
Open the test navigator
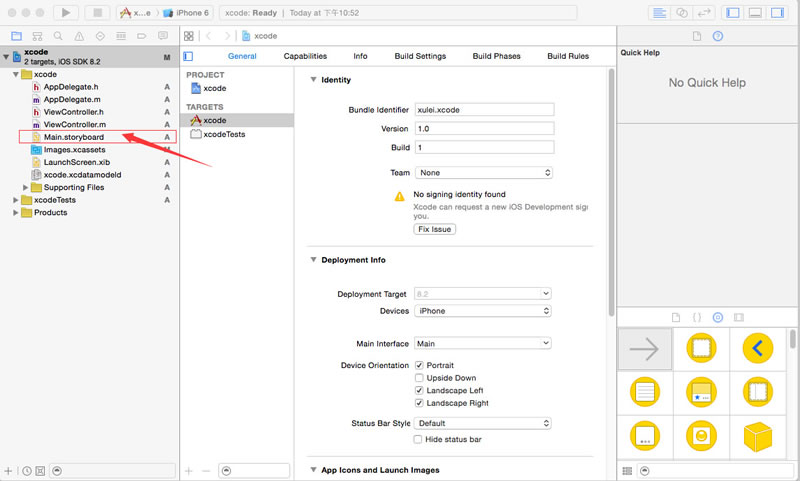[100, 36]
